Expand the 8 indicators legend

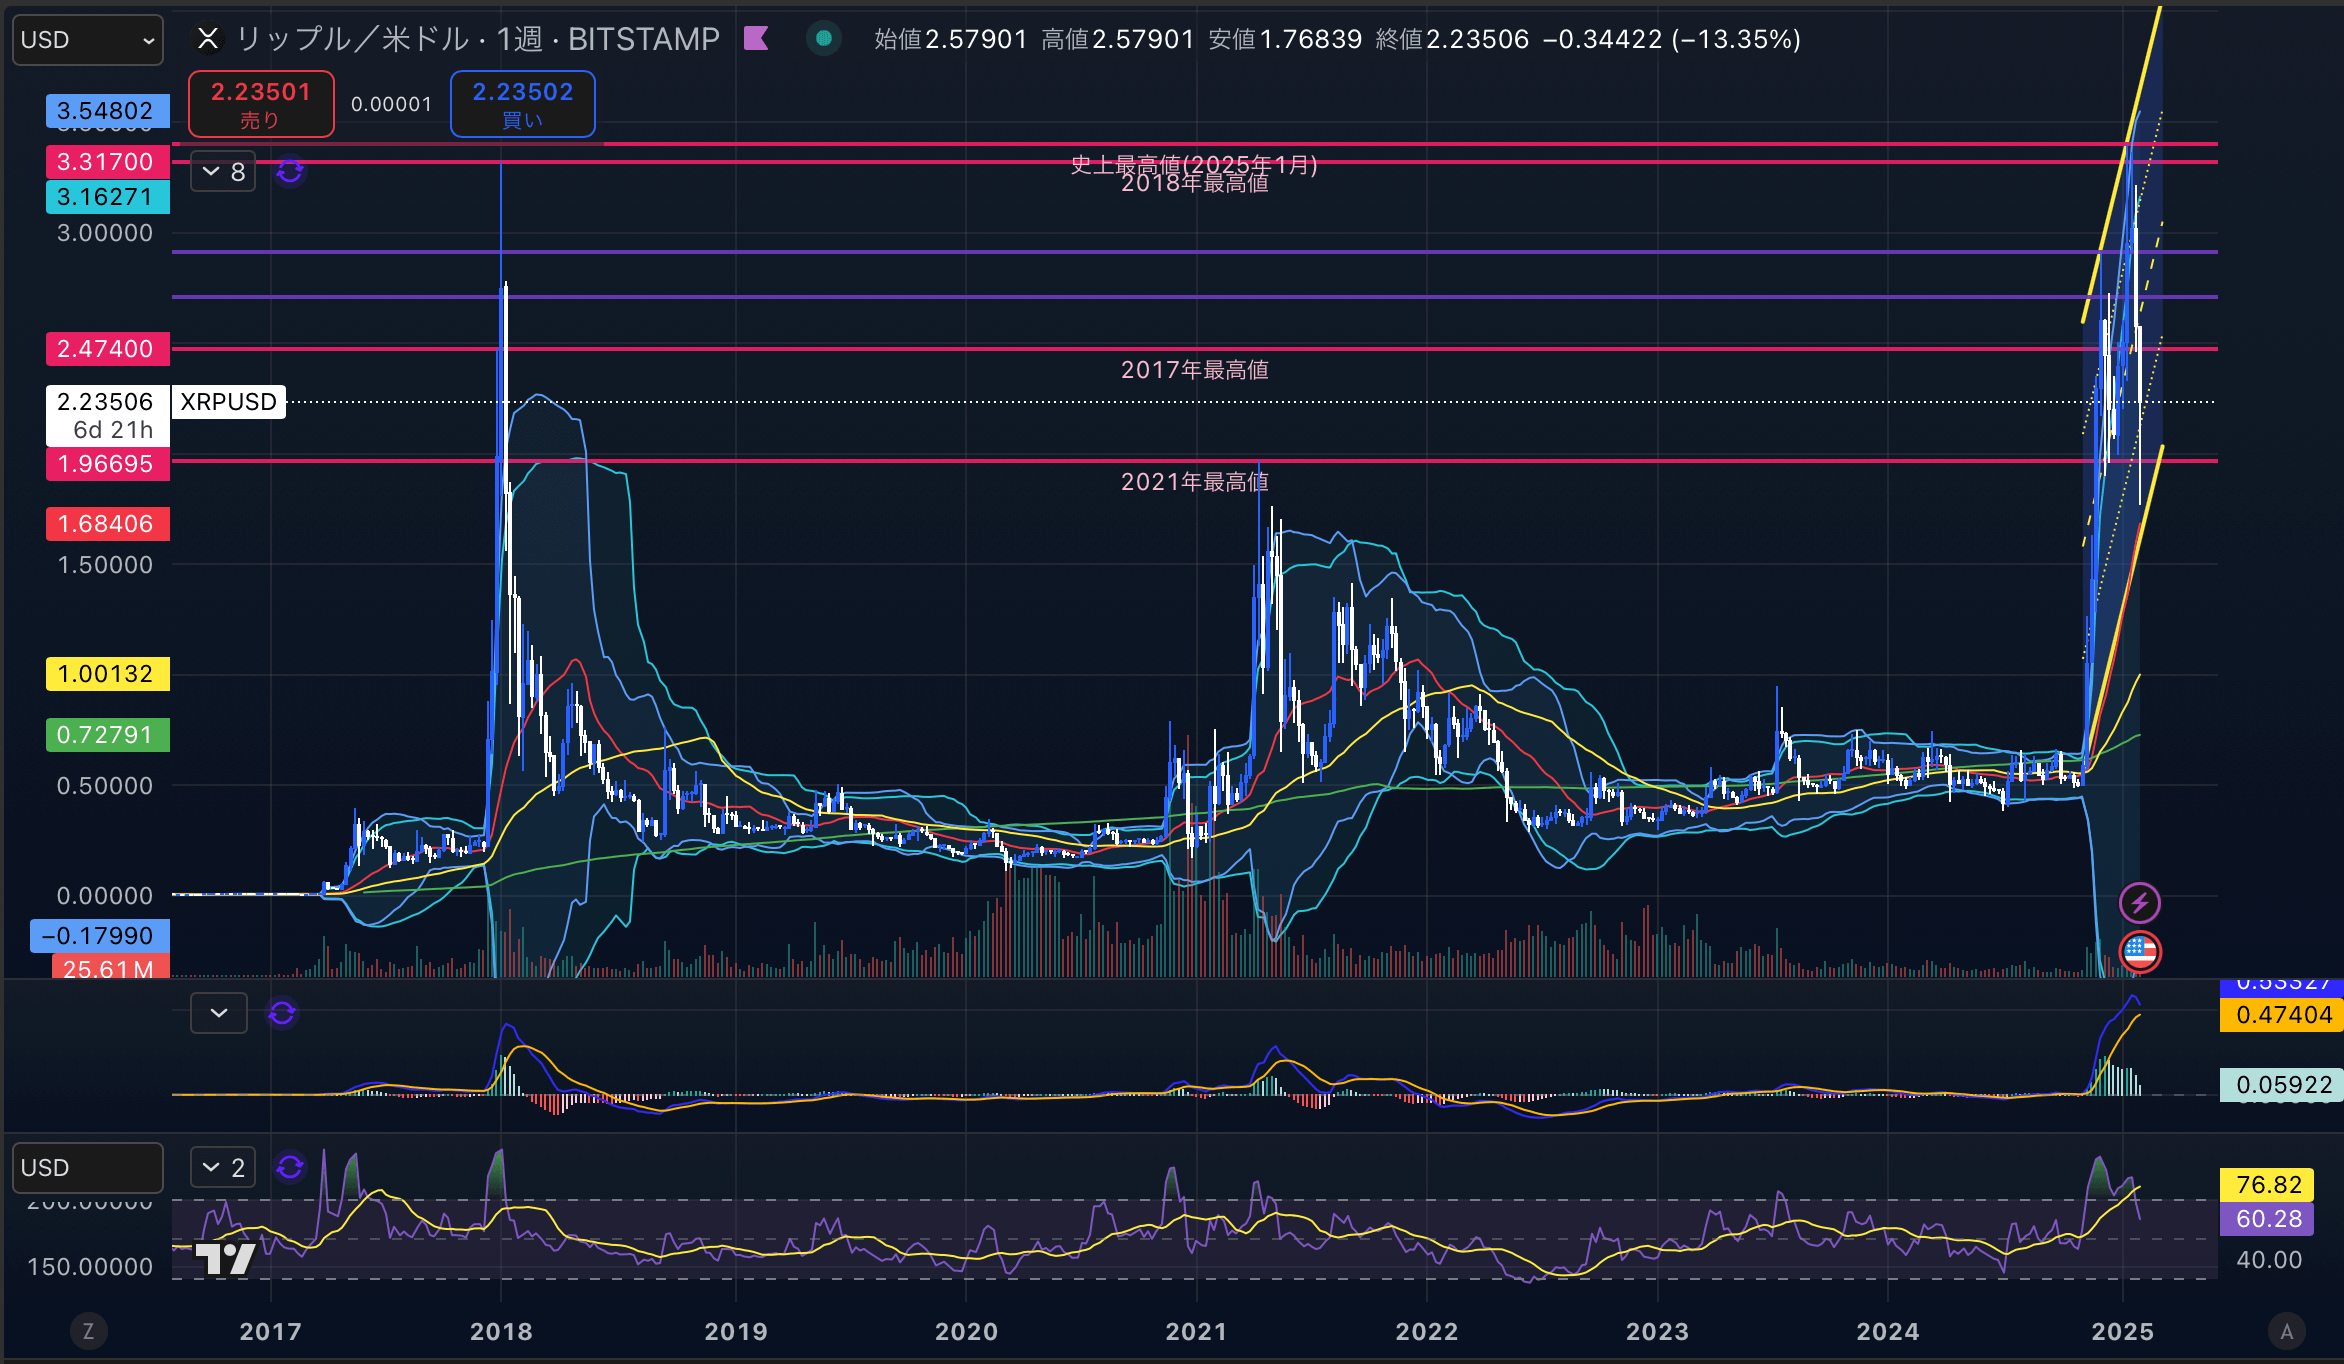223,172
